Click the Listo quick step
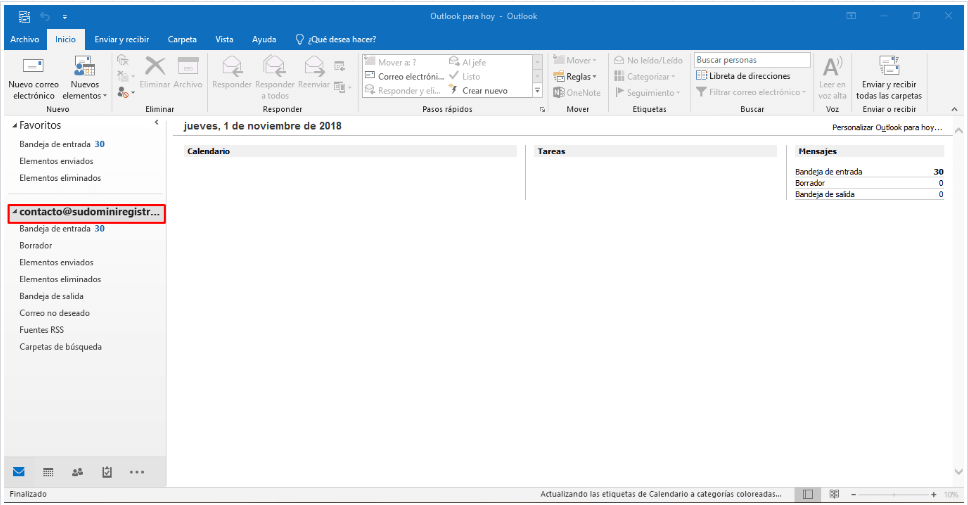 coord(464,77)
